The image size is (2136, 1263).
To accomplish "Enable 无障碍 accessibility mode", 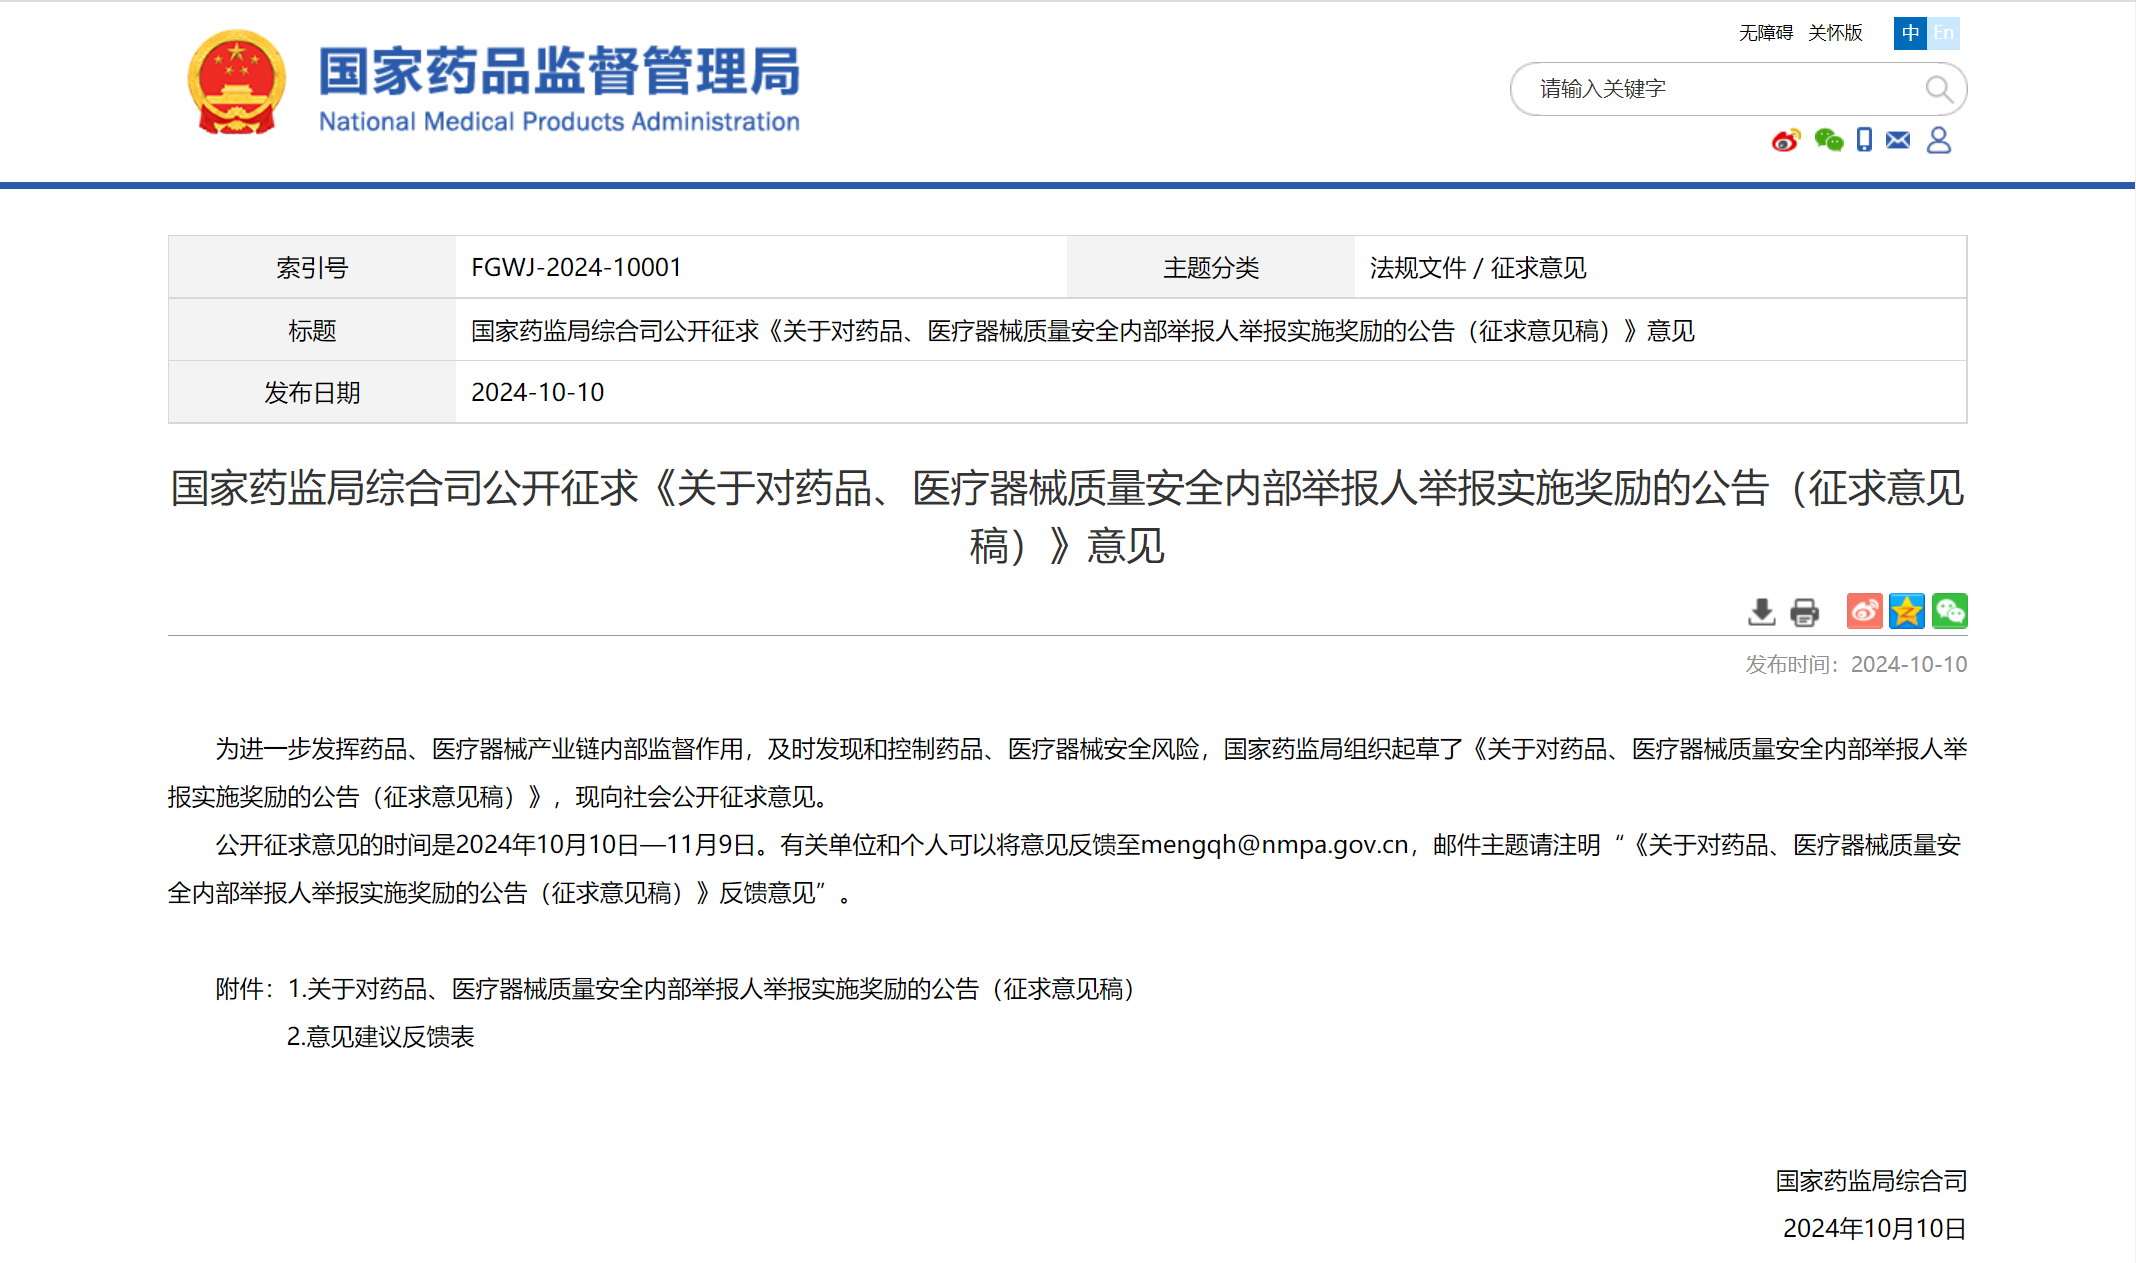I will point(1765,33).
